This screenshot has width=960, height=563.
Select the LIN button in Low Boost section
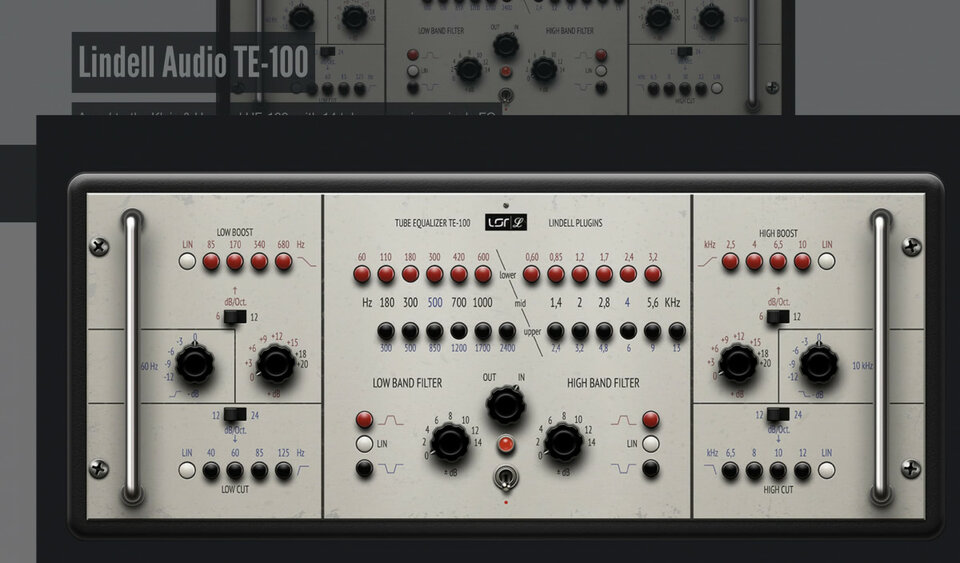tap(187, 262)
